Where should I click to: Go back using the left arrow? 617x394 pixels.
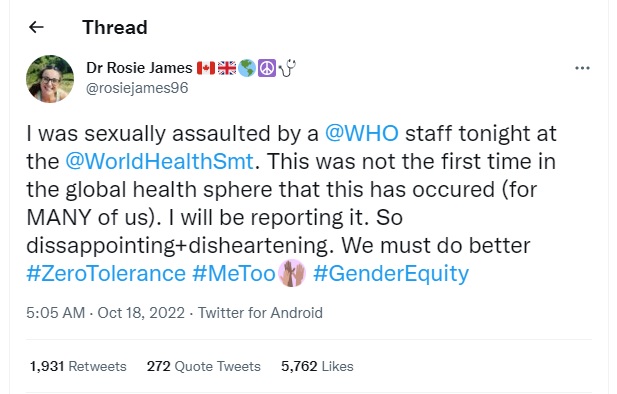point(36,27)
